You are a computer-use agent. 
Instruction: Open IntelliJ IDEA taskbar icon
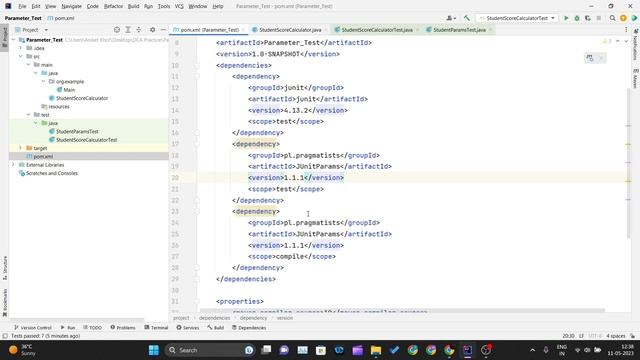coord(467,350)
